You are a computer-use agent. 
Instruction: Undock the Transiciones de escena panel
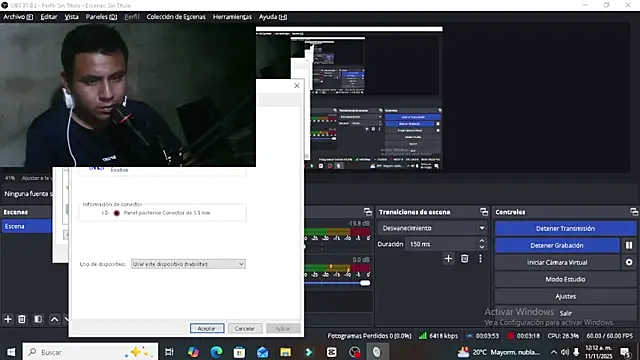[x=484, y=212]
